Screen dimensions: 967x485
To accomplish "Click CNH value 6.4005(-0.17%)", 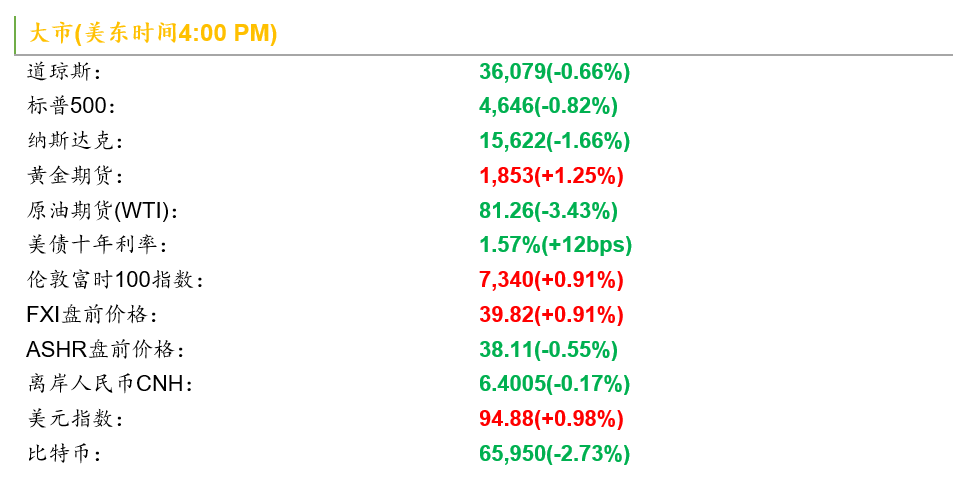I will (554, 384).
